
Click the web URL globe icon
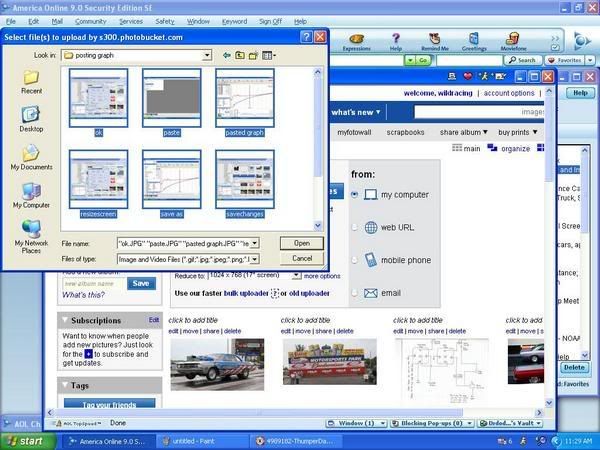pyautogui.click(x=370, y=227)
